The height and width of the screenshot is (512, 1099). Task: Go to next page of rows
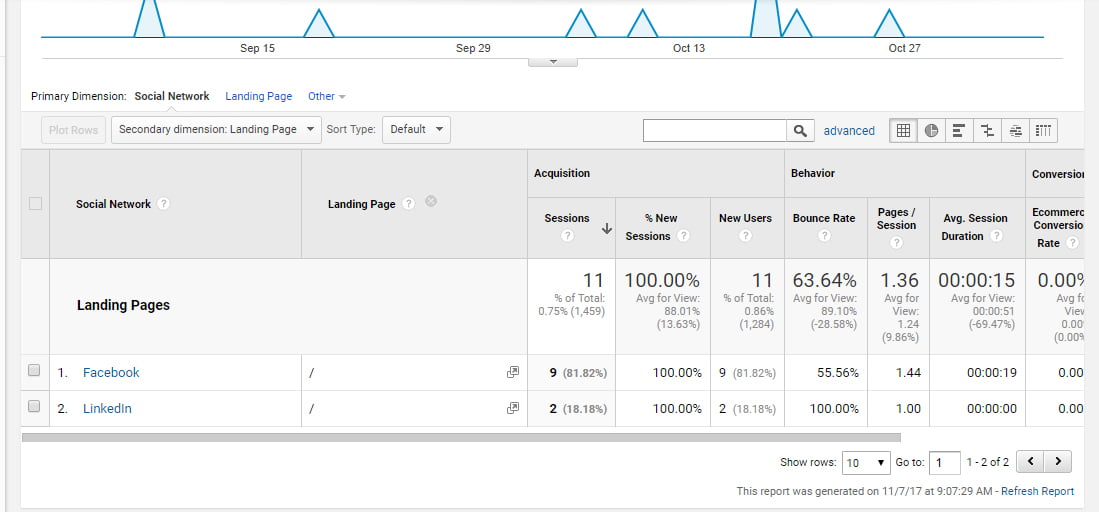point(1058,462)
